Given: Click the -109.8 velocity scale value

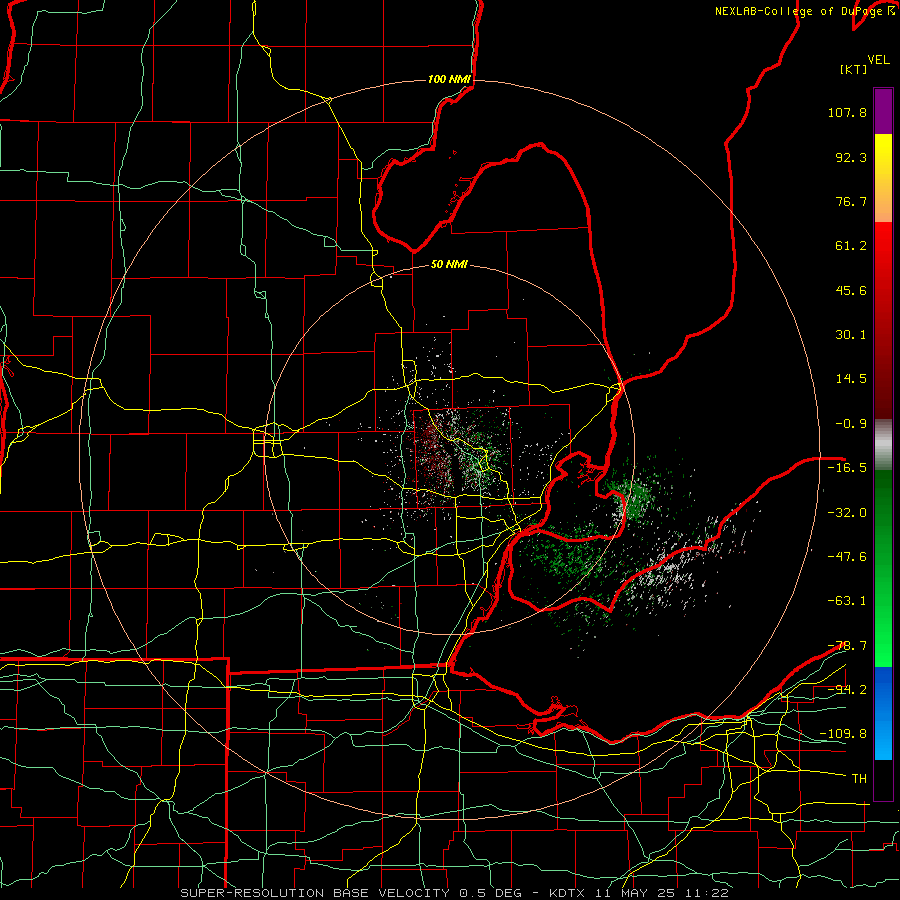Looking at the screenshot, I should pyautogui.click(x=843, y=734).
